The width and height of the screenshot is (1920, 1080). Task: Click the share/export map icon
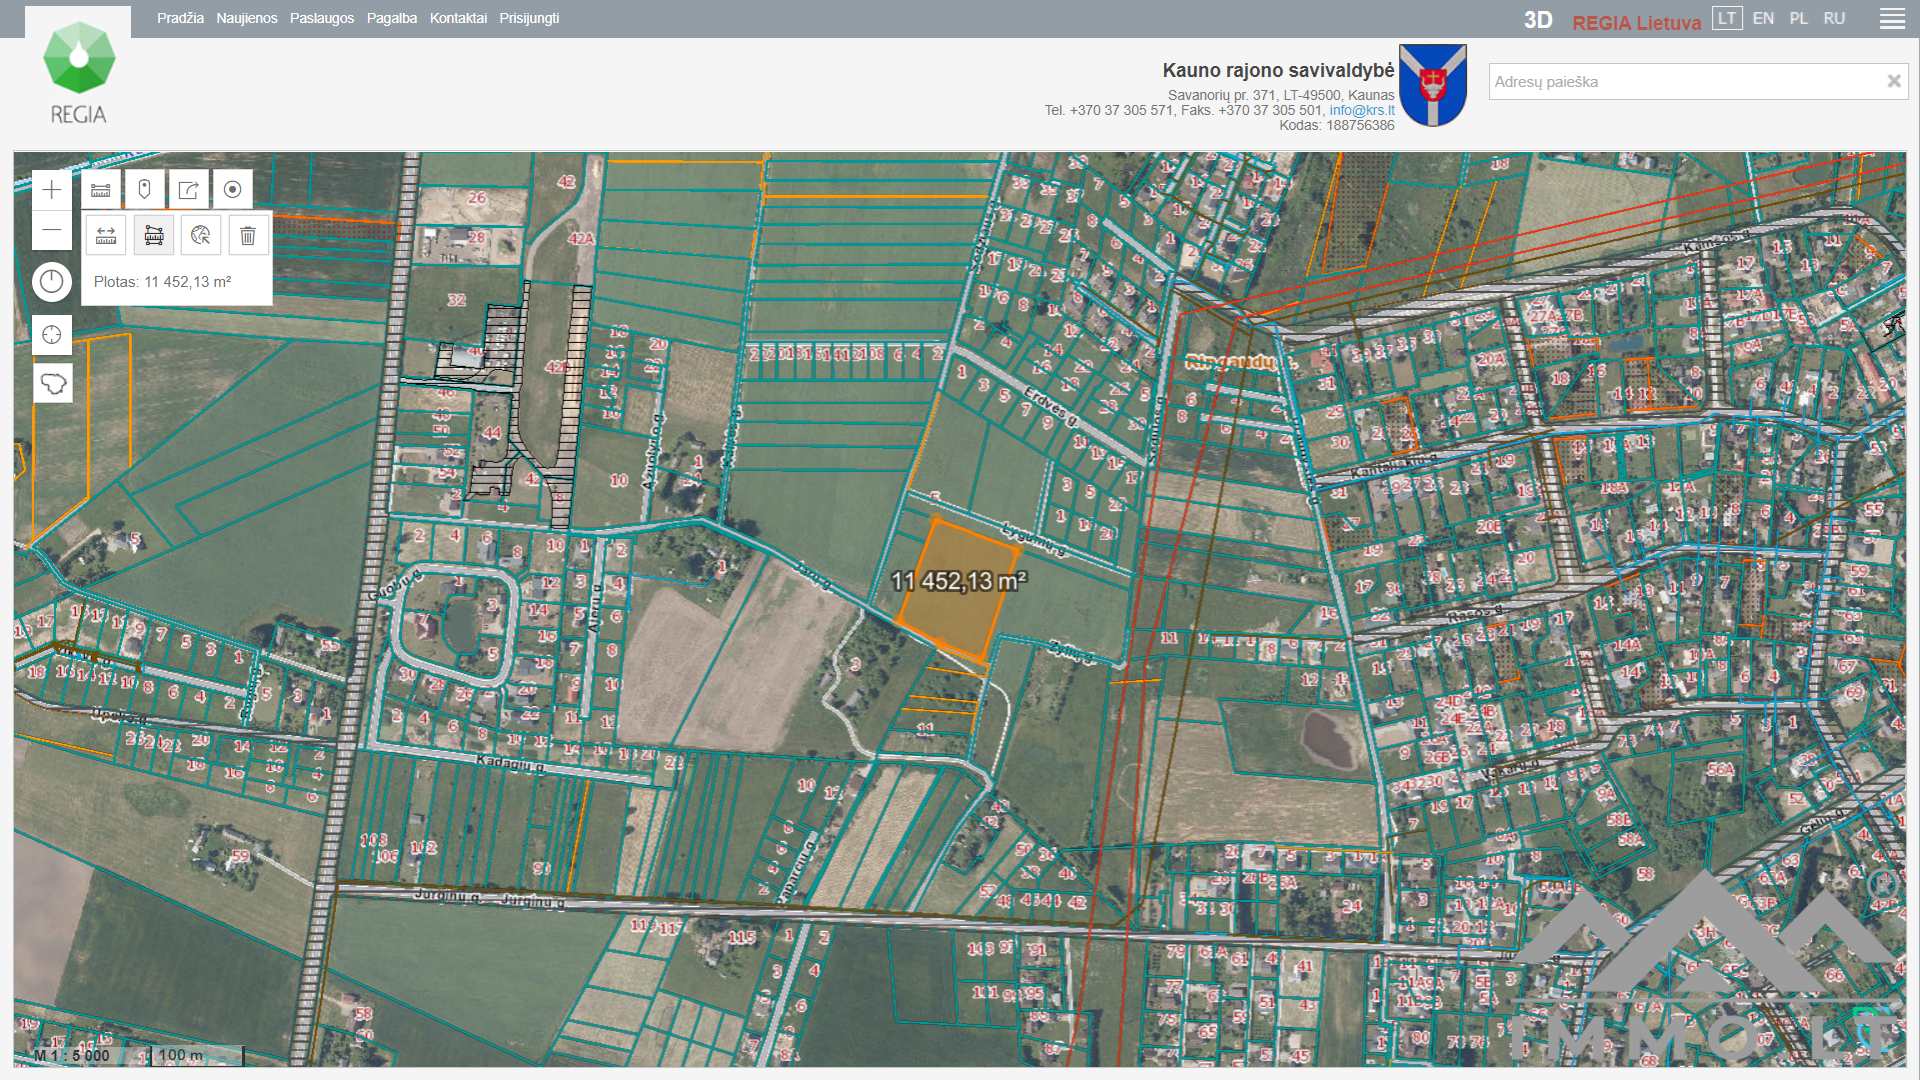[x=188, y=190]
